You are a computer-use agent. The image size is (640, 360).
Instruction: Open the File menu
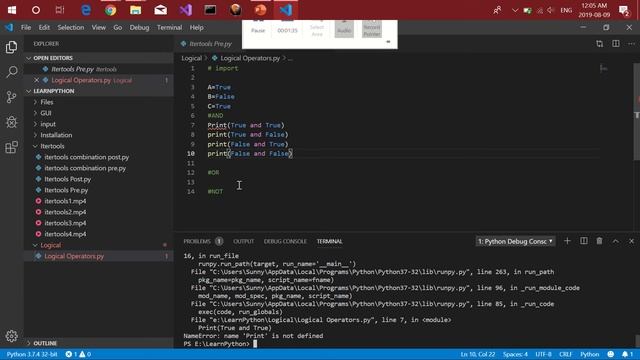tap(26, 27)
